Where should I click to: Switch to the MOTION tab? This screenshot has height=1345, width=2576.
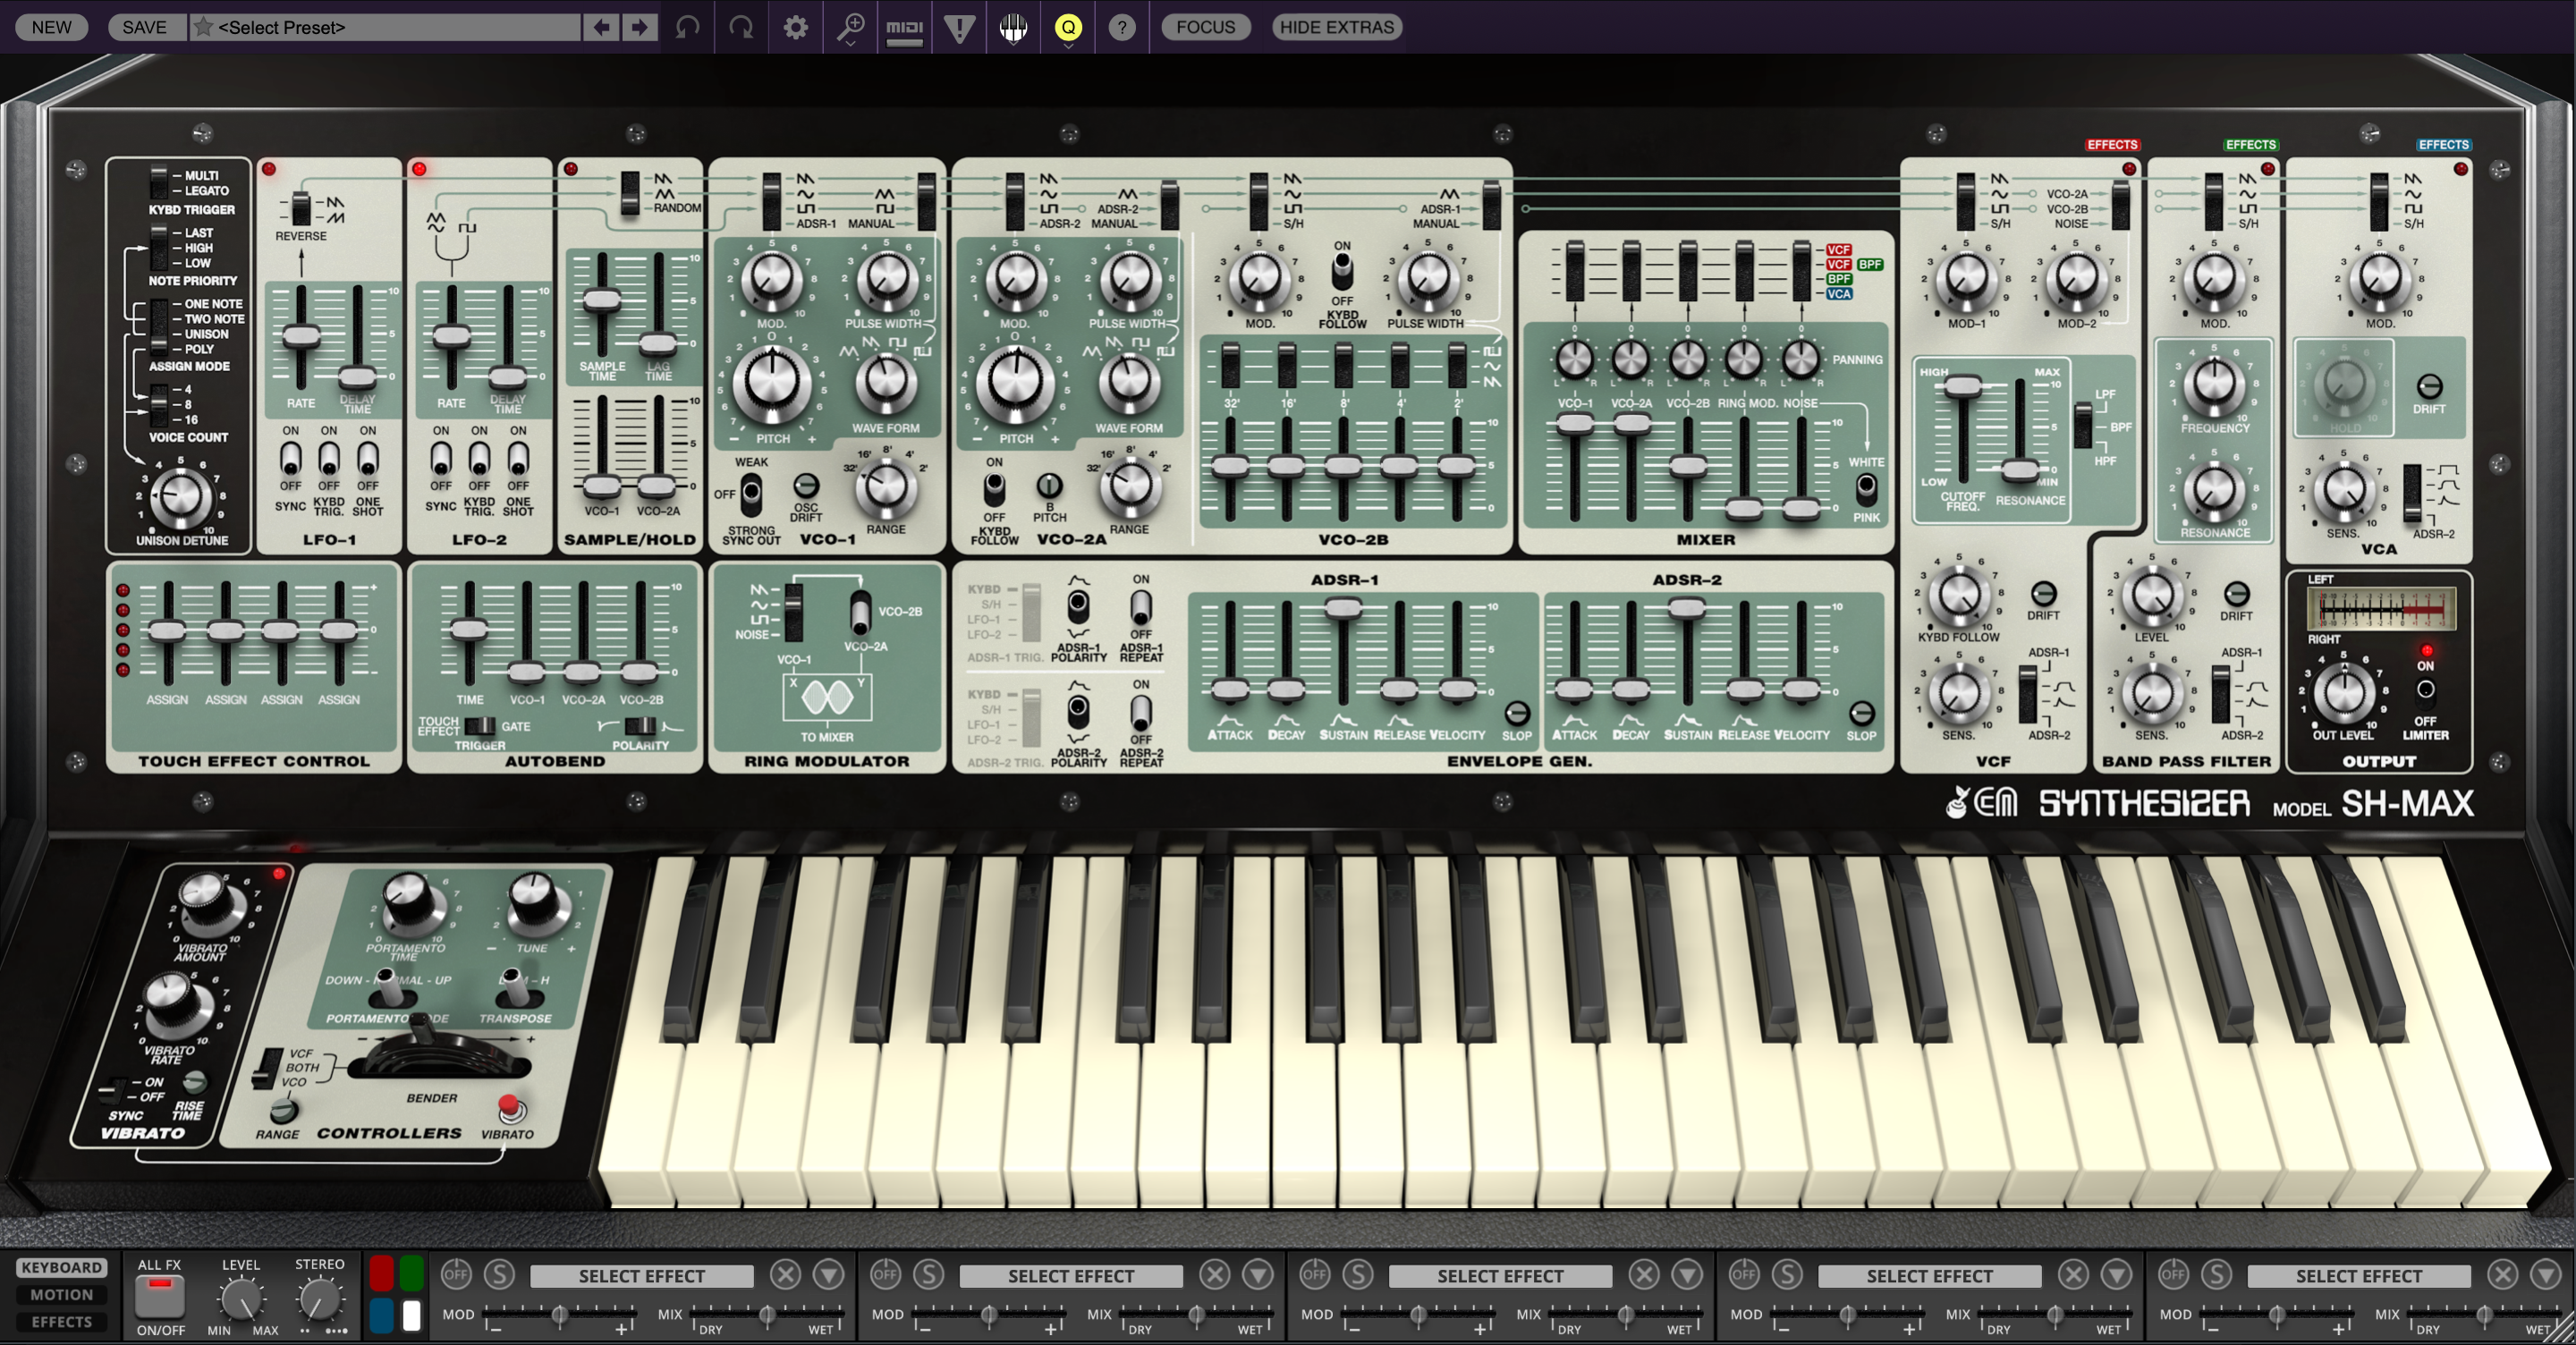[x=61, y=1294]
